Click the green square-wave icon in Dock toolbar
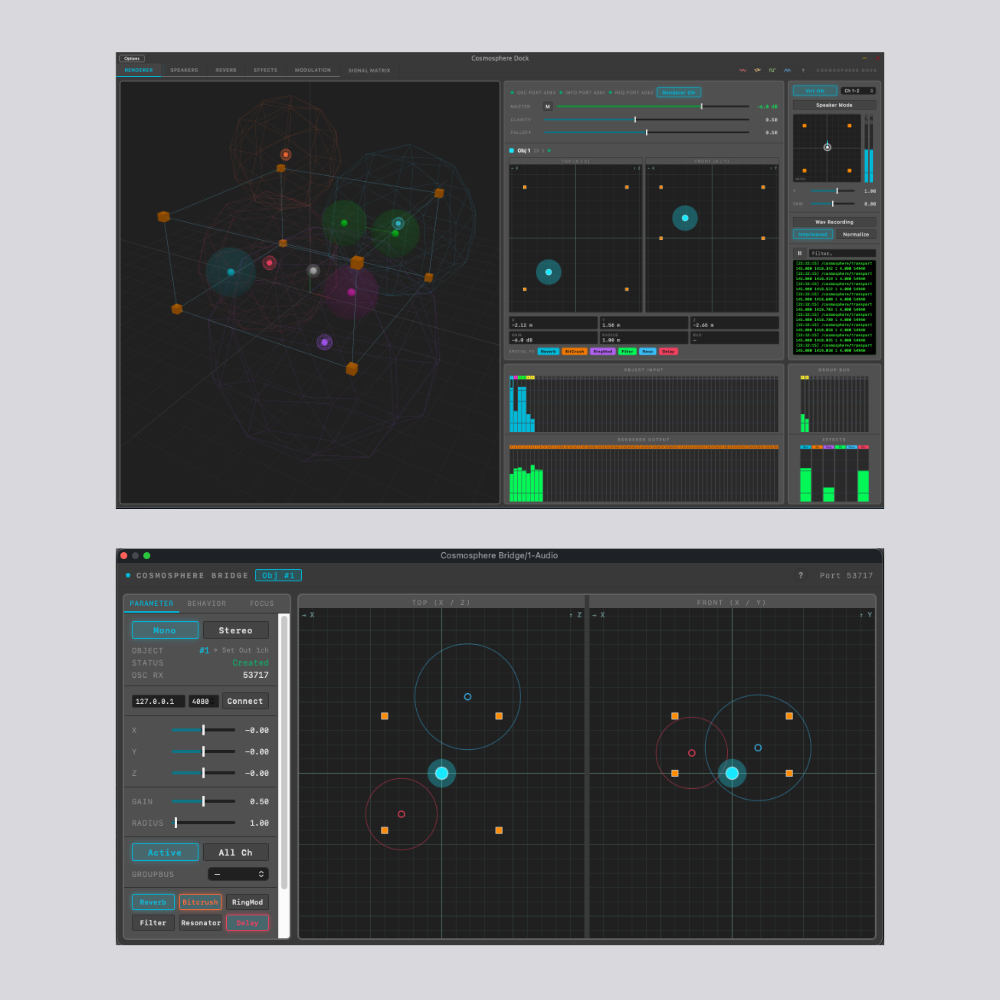The image size is (1000, 1000). click(772, 70)
